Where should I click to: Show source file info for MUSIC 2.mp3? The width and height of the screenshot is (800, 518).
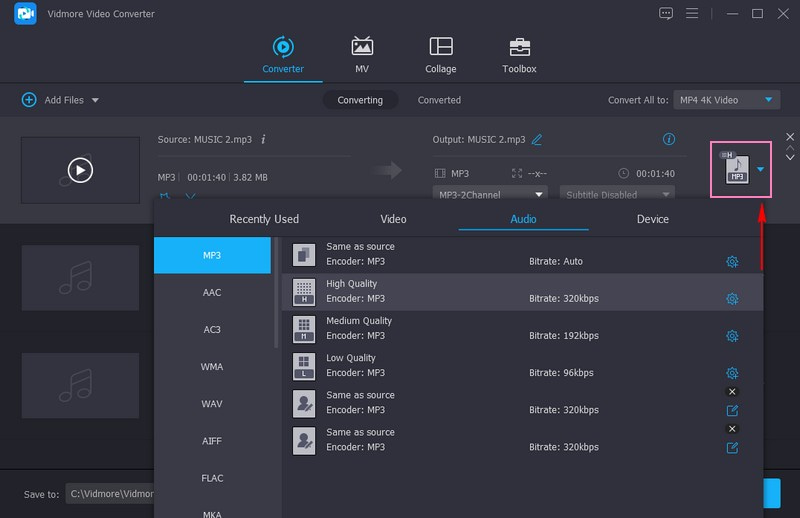pos(263,140)
